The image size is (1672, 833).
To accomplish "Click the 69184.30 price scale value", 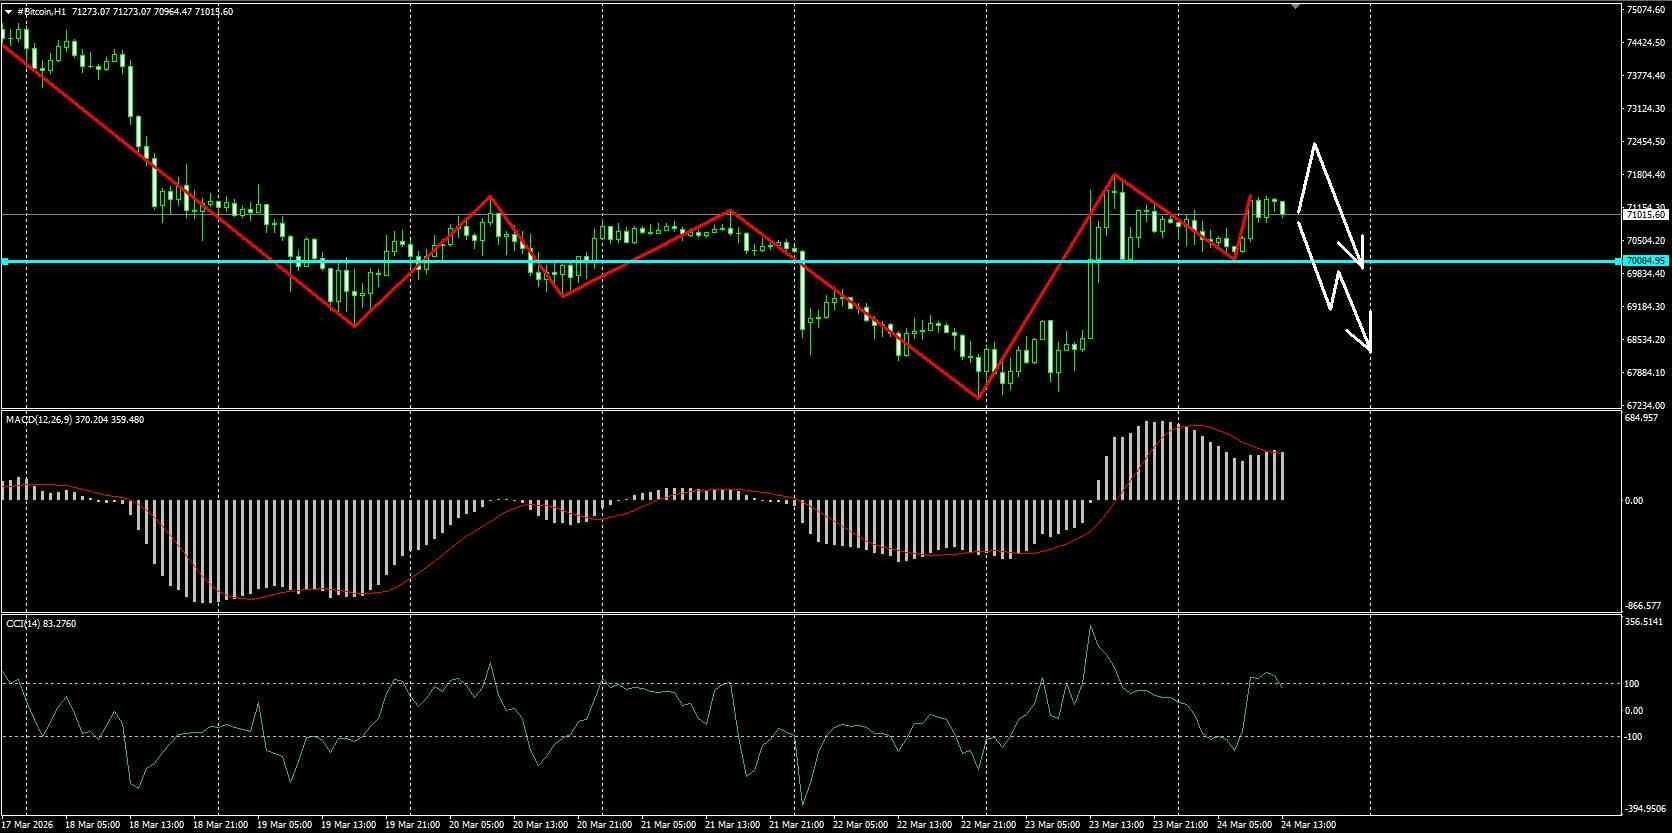I will point(1645,307).
